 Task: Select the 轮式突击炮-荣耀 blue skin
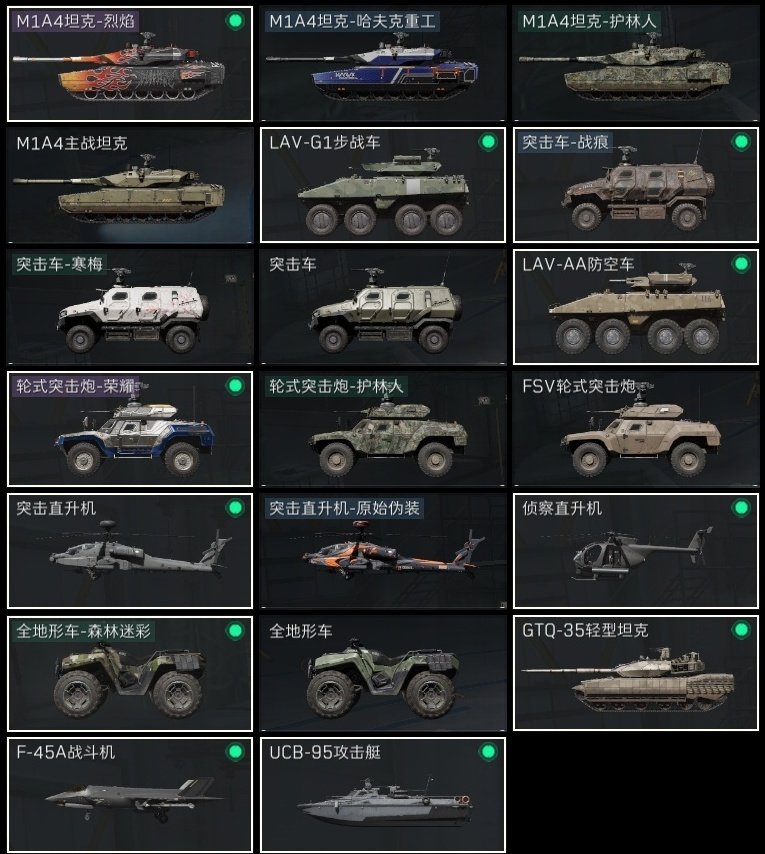(x=130, y=429)
